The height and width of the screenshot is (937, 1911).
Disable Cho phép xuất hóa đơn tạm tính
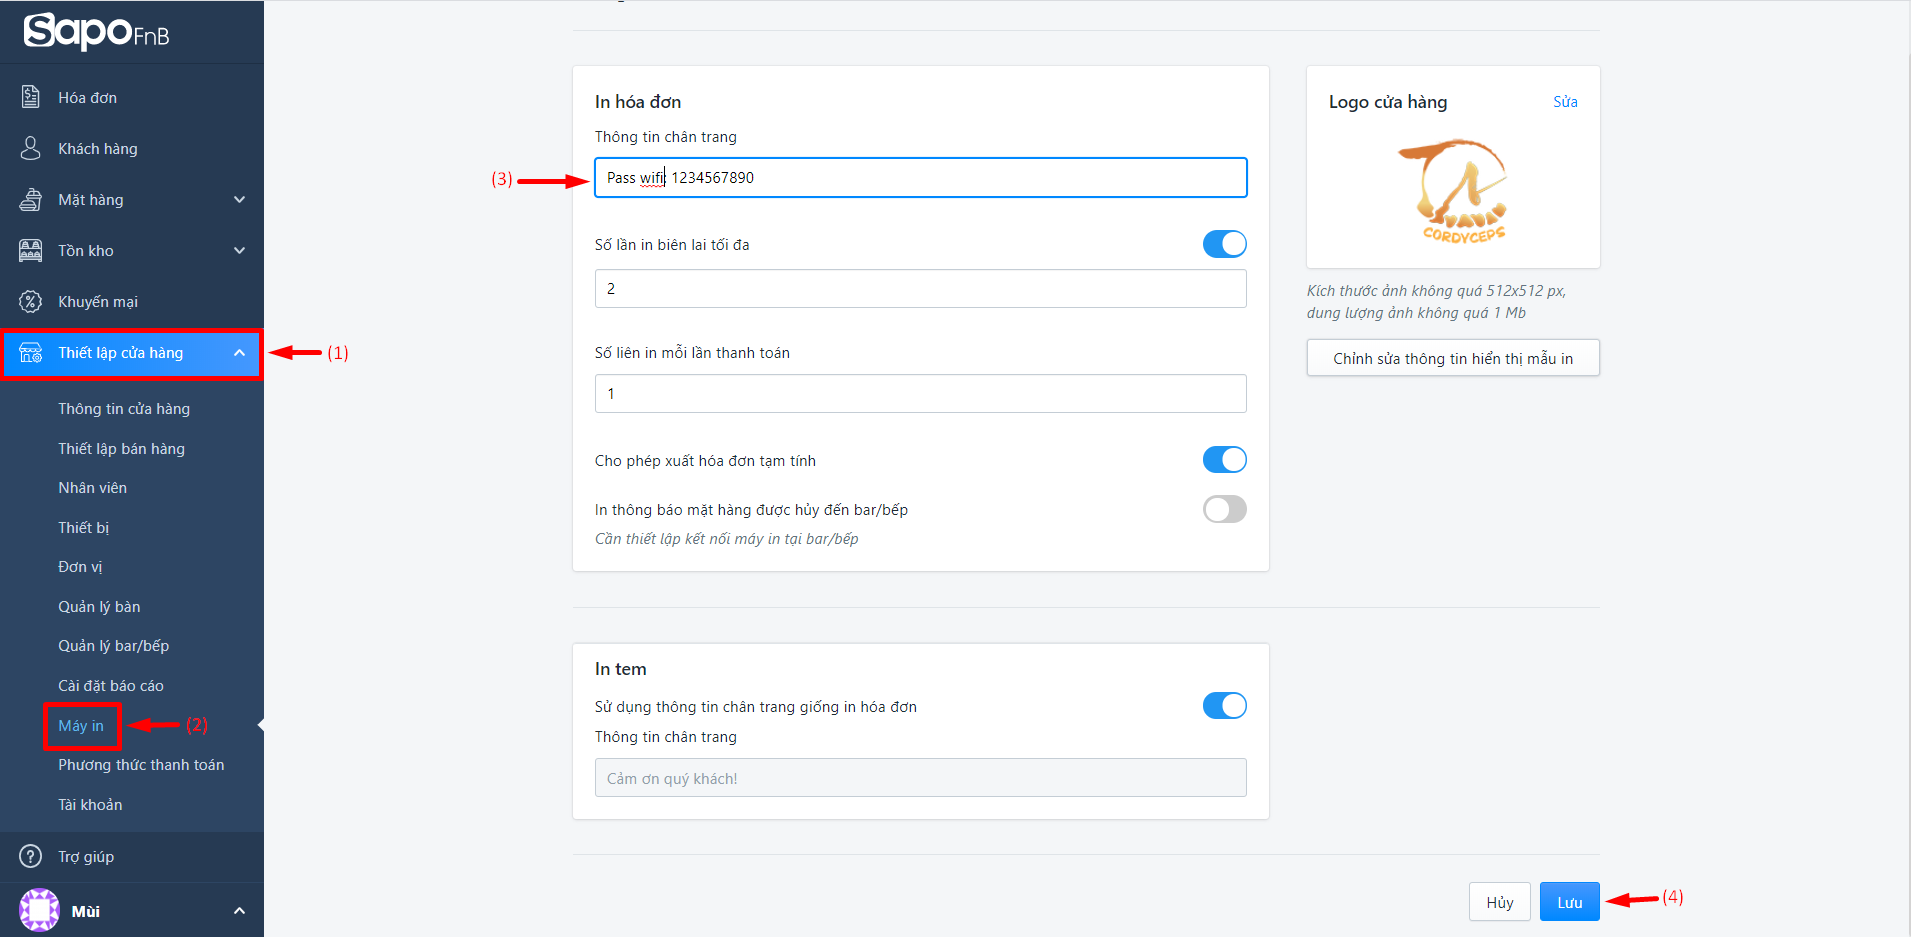pos(1224,460)
